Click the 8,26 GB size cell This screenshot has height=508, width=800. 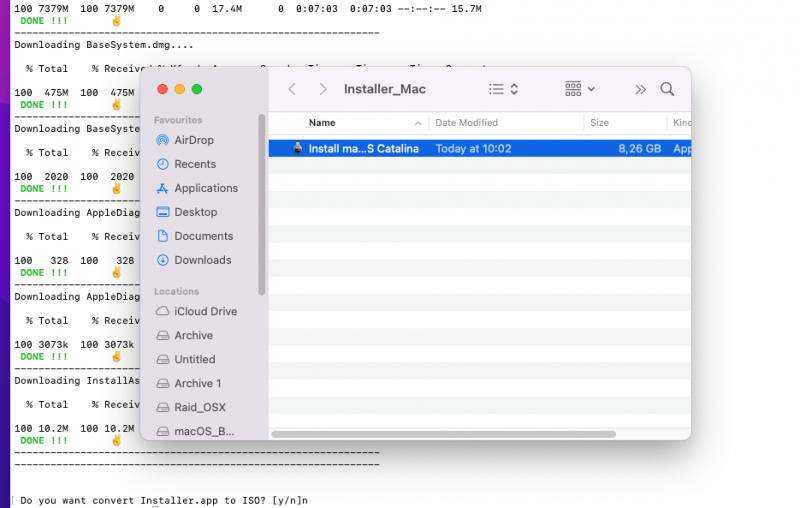639,149
